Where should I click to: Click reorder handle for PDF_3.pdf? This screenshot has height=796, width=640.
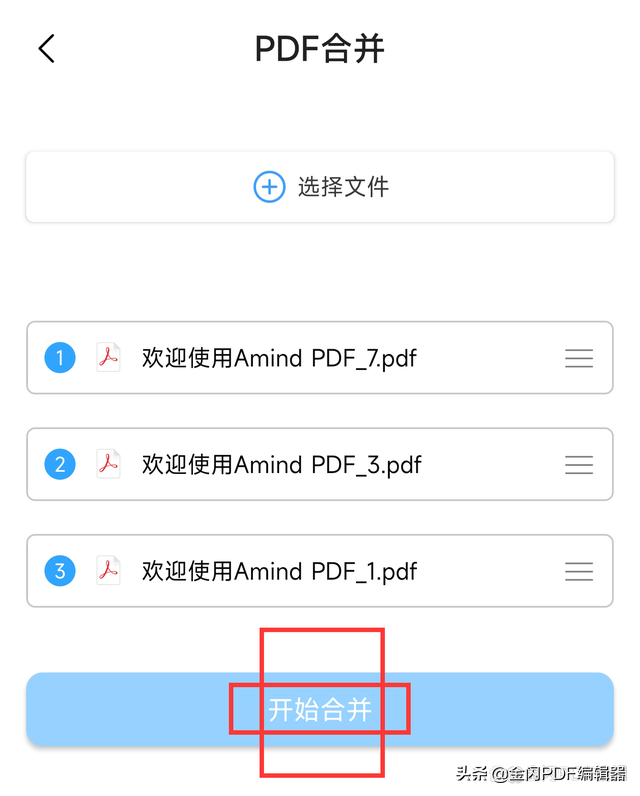pyautogui.click(x=579, y=465)
